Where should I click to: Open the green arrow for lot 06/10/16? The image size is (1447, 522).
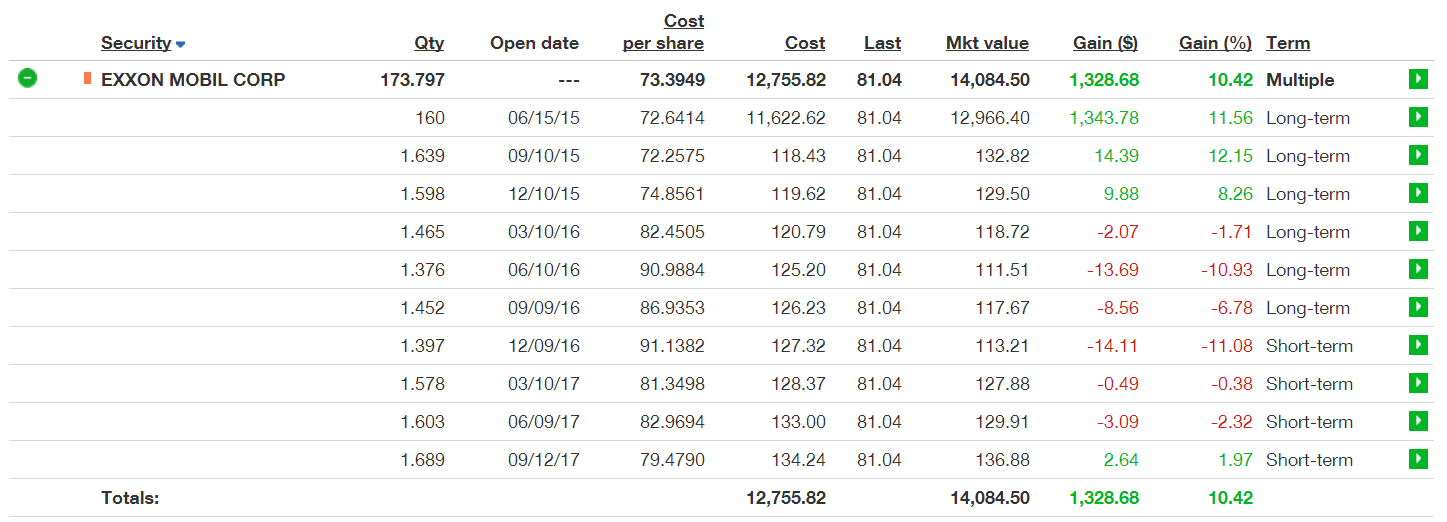tap(1417, 269)
